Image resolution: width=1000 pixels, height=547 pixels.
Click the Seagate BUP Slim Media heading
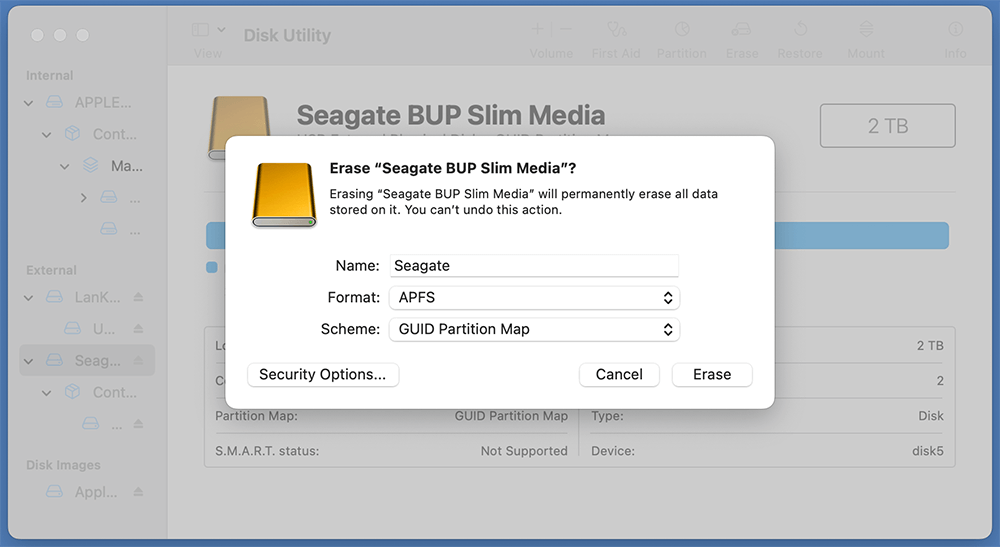[451, 115]
